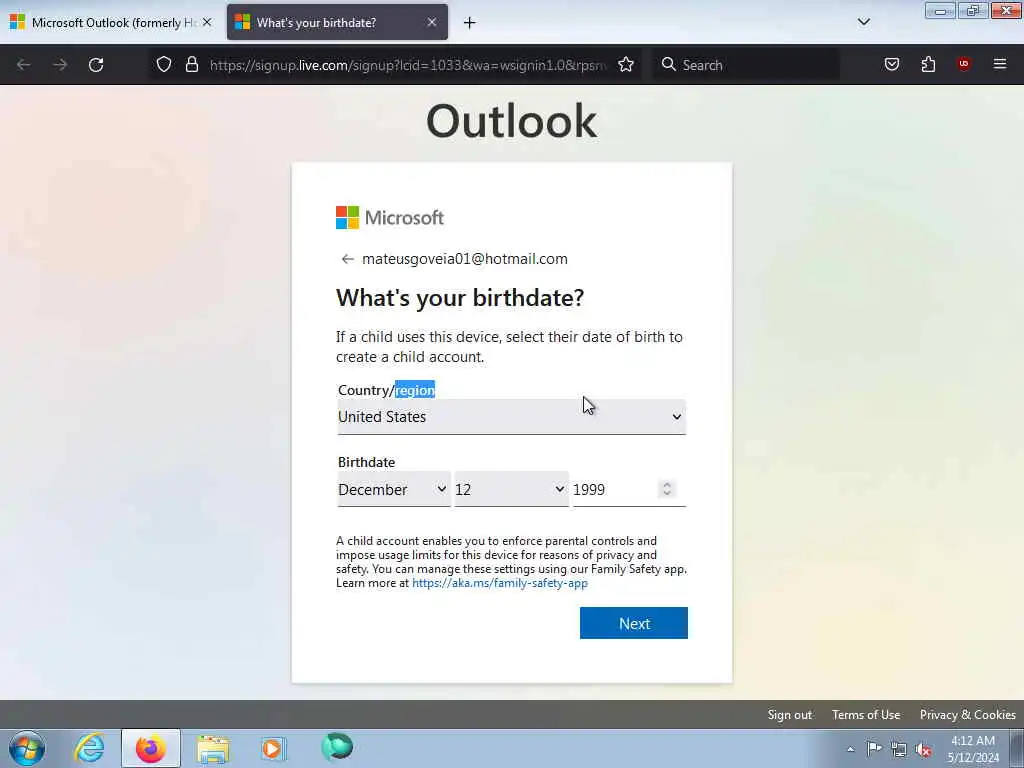Click mateusgoveia01@hotmail.com text
The height and width of the screenshot is (768, 1024).
[465, 259]
